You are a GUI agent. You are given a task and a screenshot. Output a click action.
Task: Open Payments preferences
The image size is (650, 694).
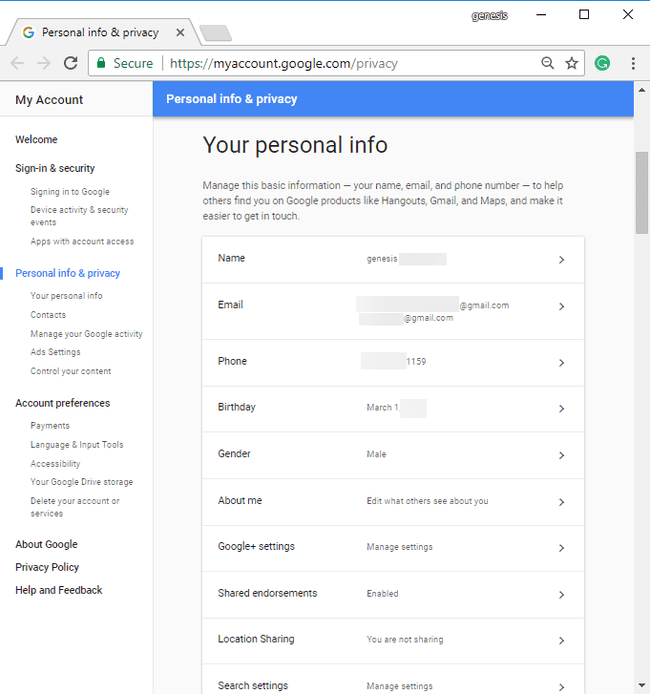pyautogui.click(x=50, y=426)
